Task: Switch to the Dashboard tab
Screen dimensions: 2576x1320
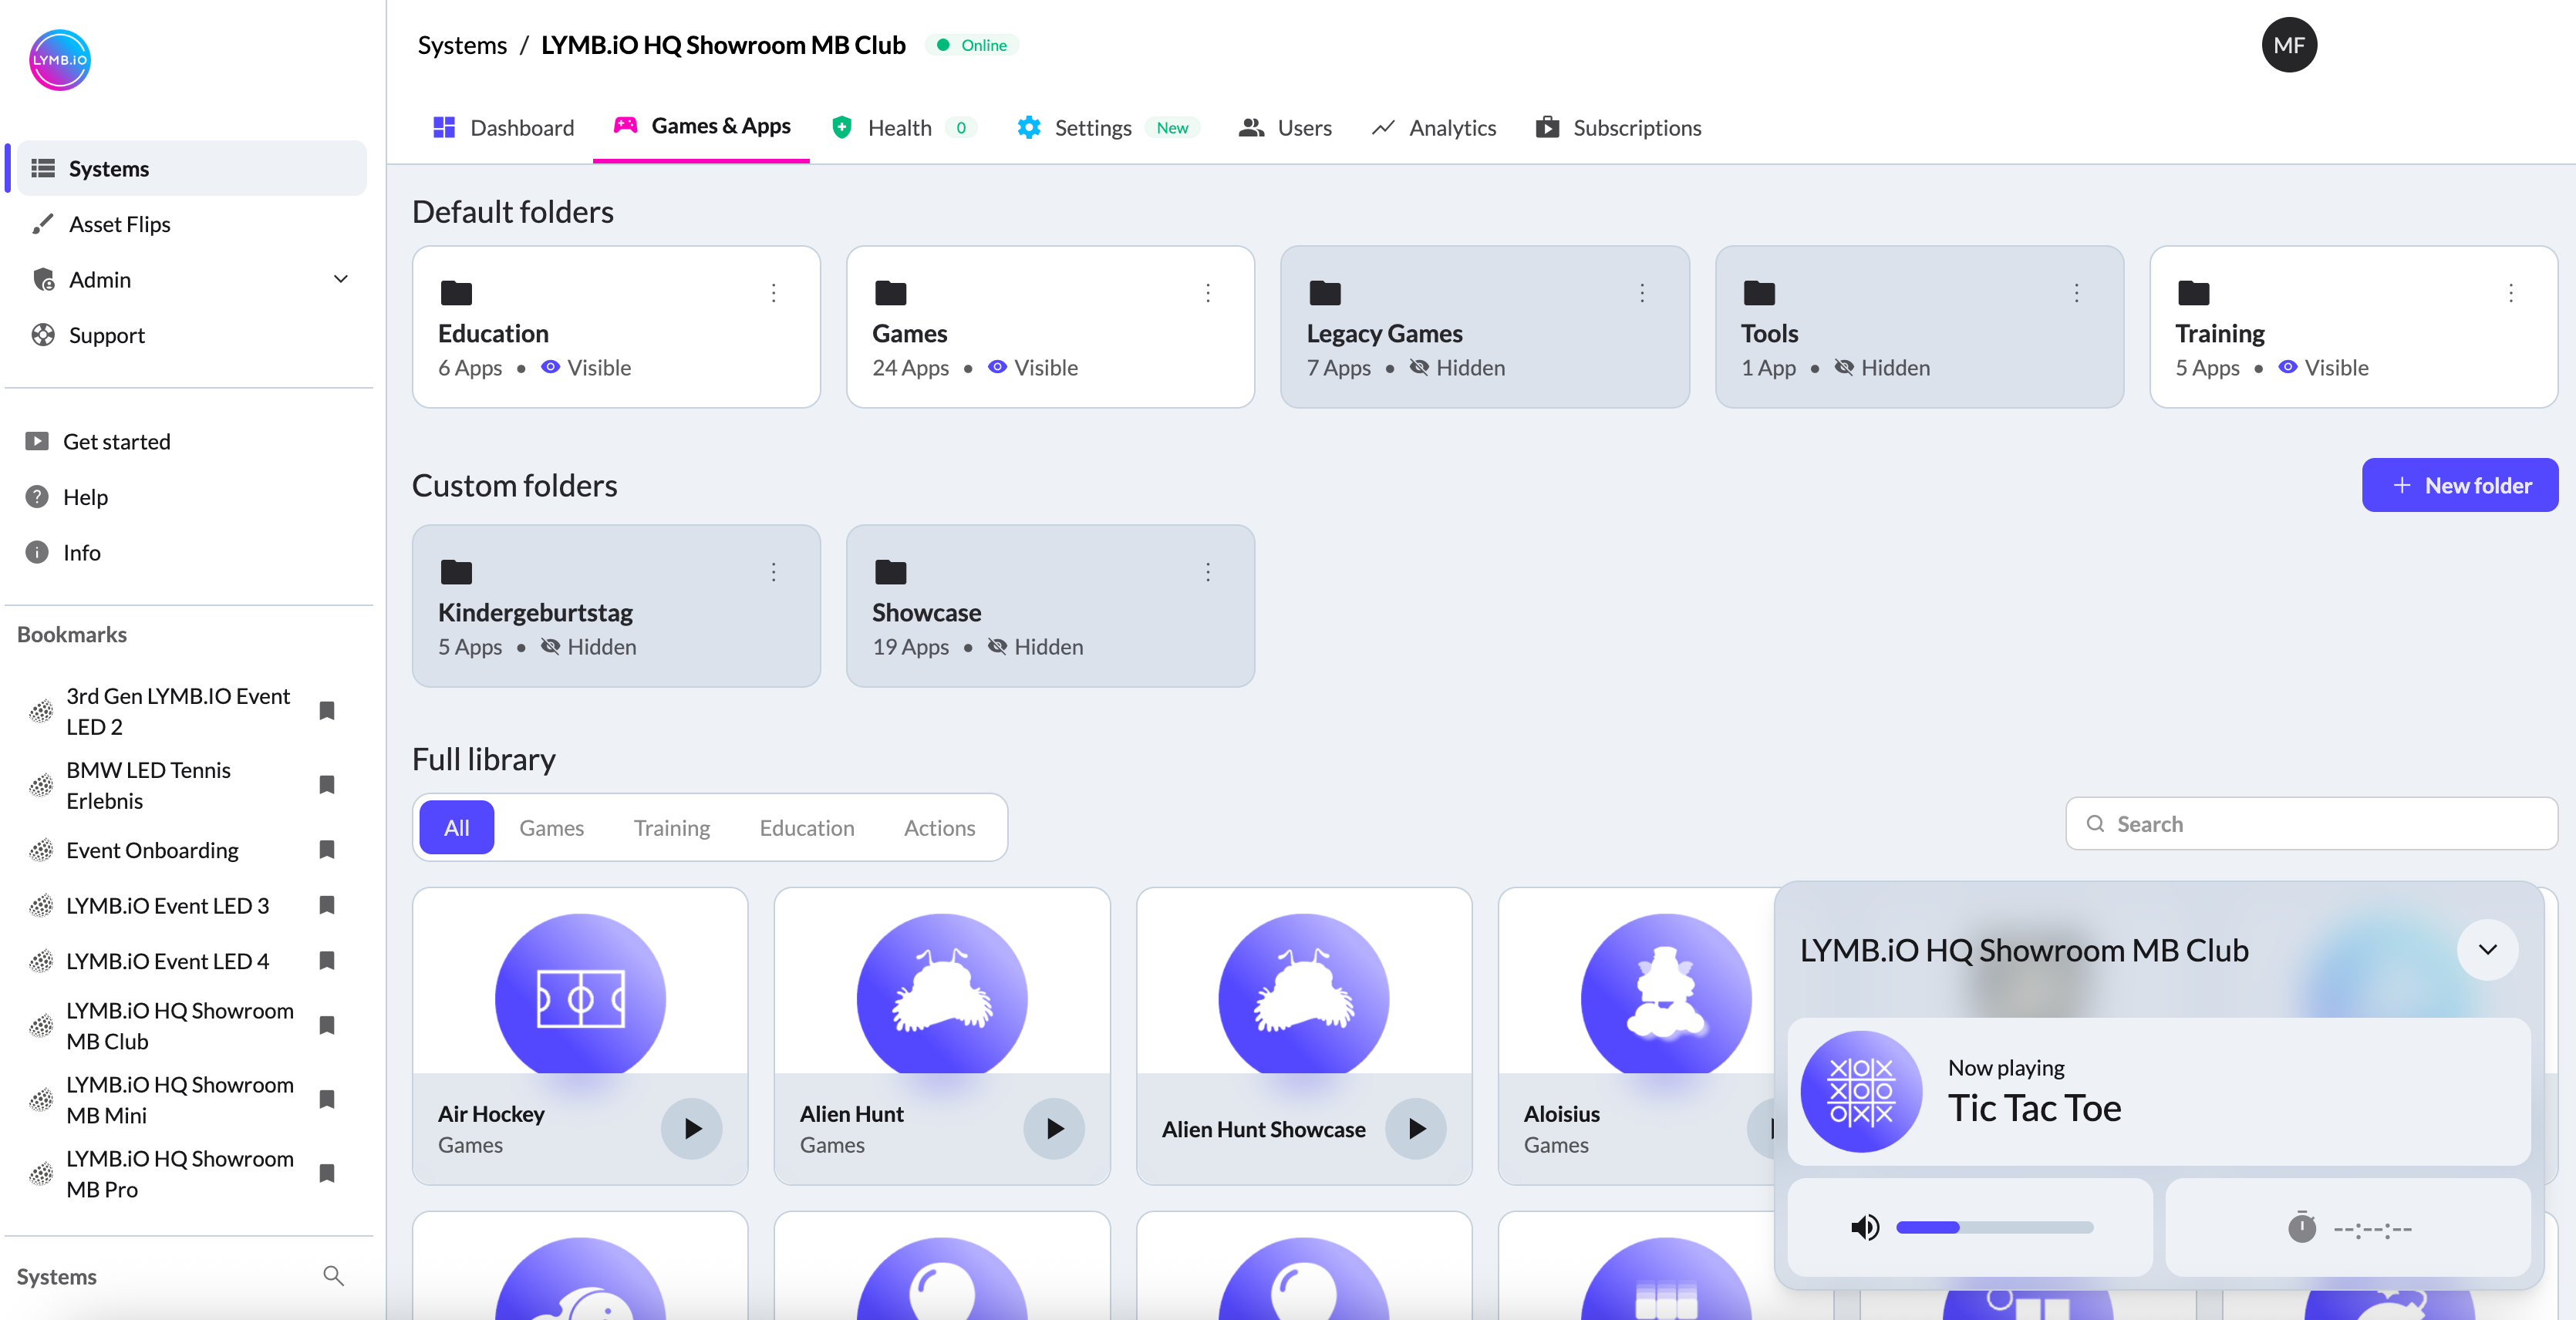Action: pos(502,127)
